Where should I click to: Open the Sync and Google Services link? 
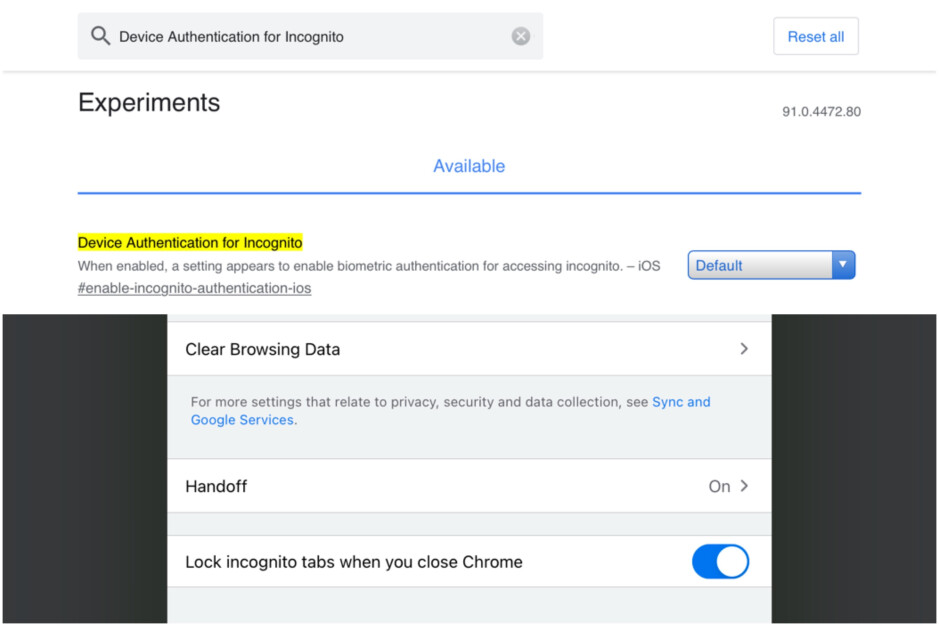(x=681, y=401)
